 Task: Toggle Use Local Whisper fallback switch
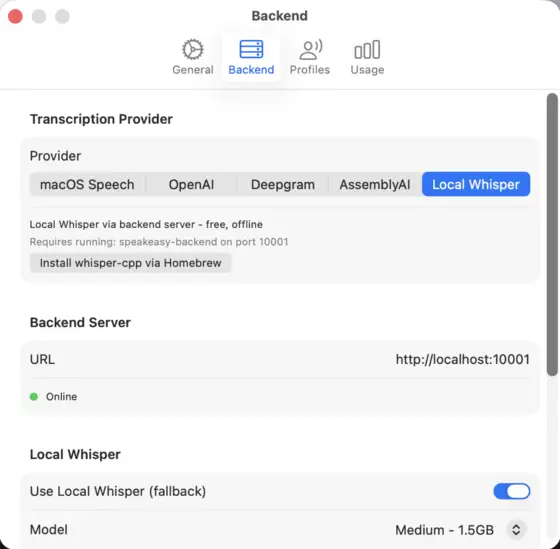click(511, 491)
